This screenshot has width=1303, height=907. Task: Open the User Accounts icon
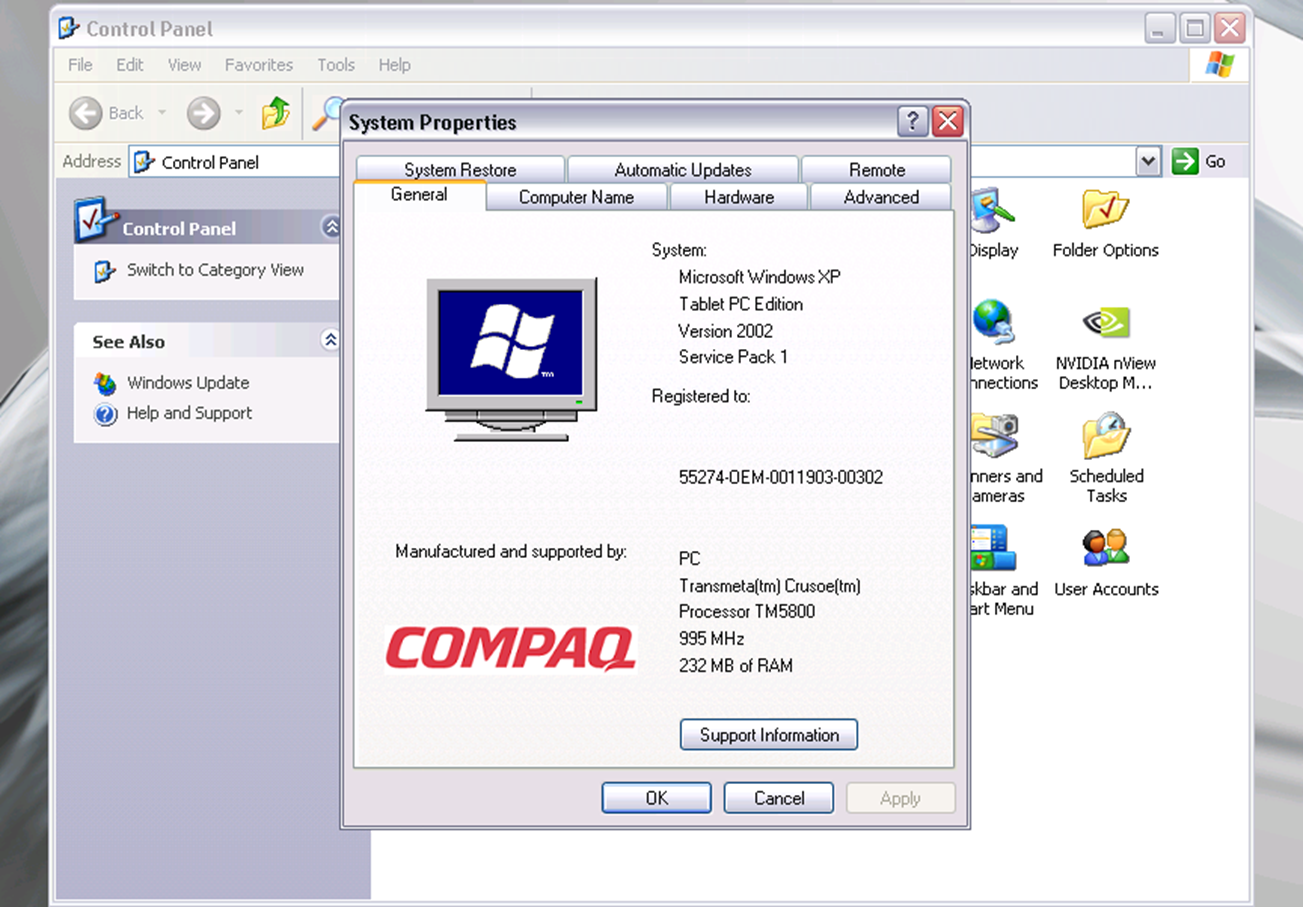click(x=1105, y=548)
